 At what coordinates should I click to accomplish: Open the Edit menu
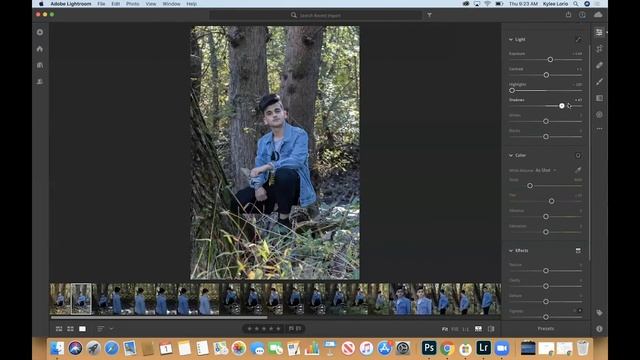(x=116, y=4)
